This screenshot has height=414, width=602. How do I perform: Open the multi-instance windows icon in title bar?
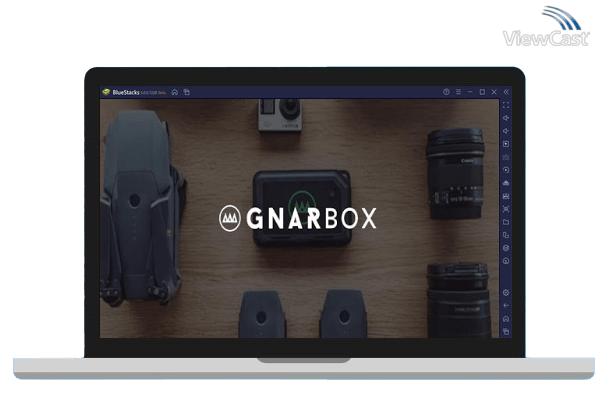[x=187, y=92]
